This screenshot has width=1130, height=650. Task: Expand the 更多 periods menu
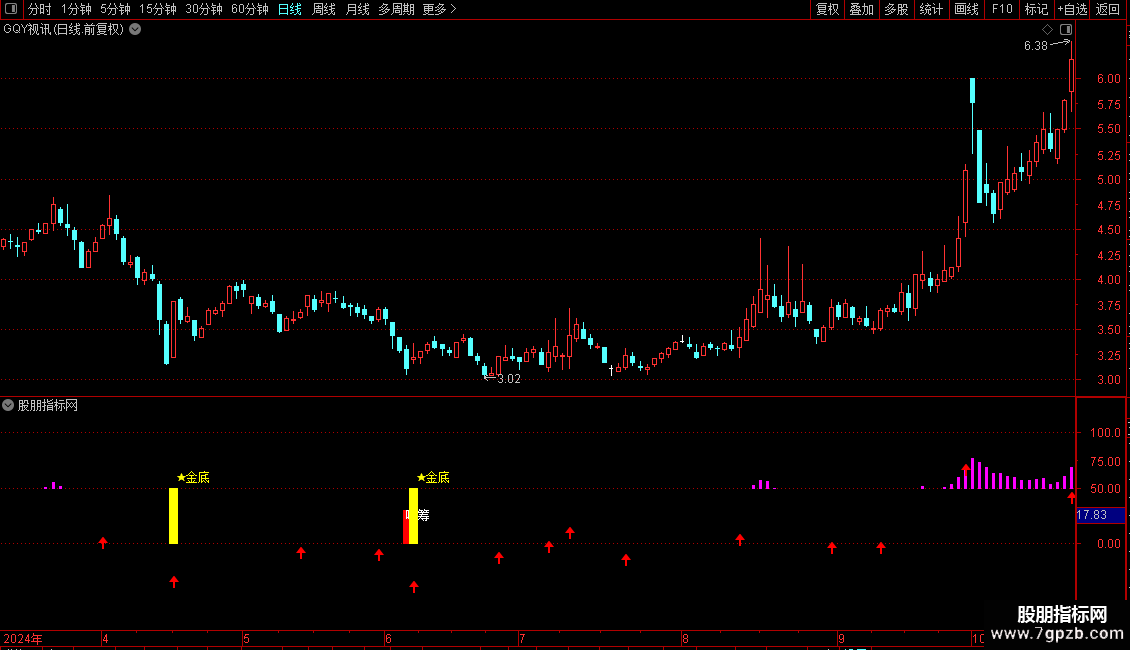point(440,9)
